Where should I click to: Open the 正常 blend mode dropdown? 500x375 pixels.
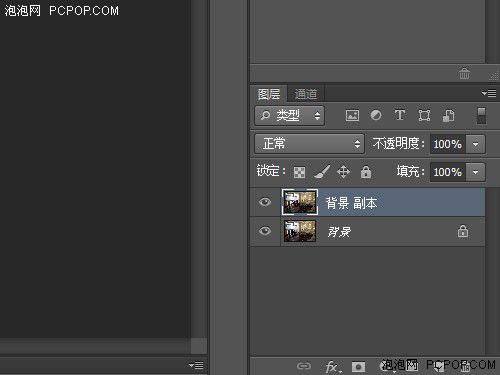tap(309, 144)
